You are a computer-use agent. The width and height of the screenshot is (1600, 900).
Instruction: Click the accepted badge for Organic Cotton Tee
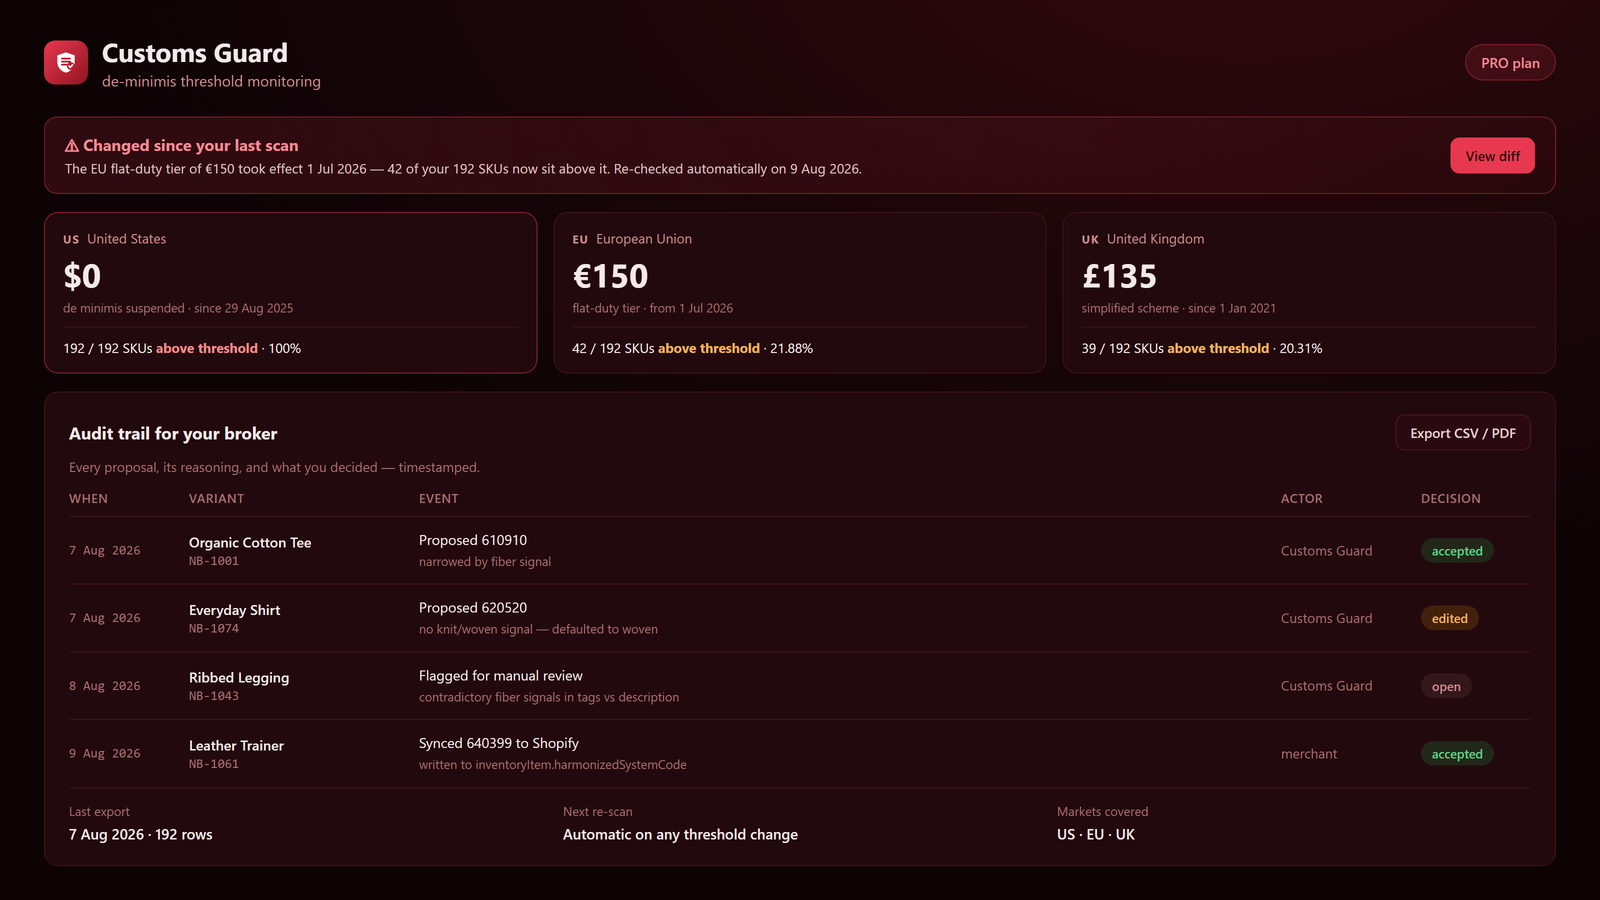(x=1457, y=551)
